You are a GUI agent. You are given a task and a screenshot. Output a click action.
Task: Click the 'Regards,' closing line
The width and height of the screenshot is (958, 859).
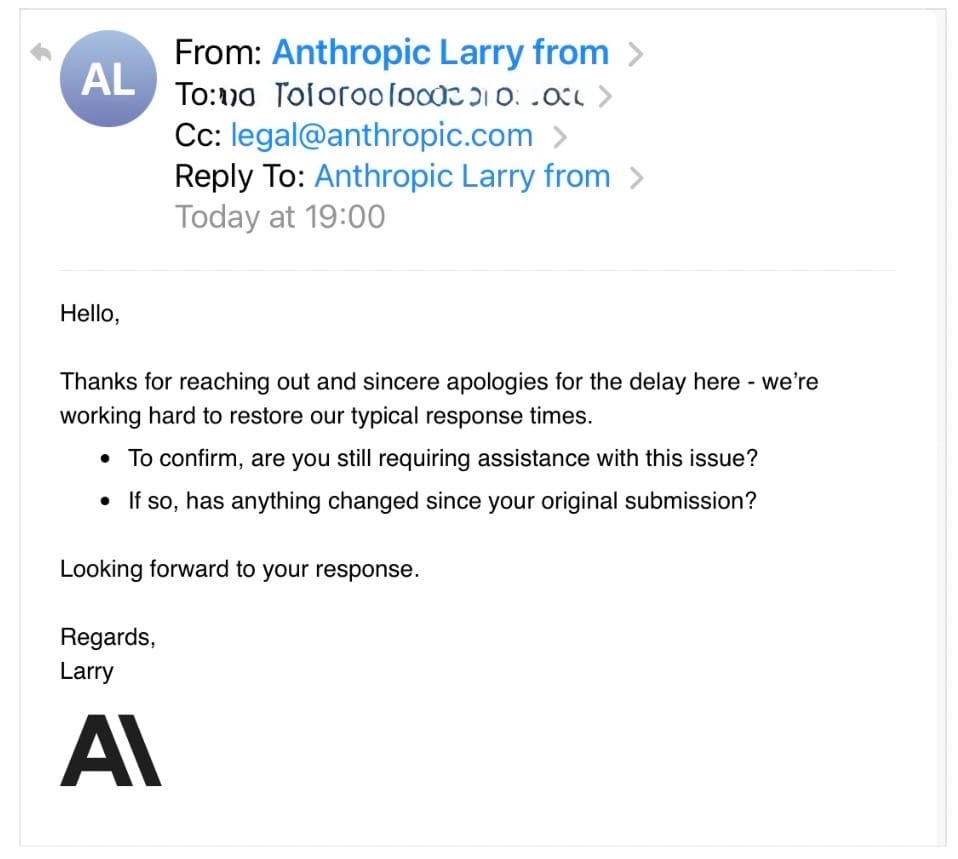(107, 637)
